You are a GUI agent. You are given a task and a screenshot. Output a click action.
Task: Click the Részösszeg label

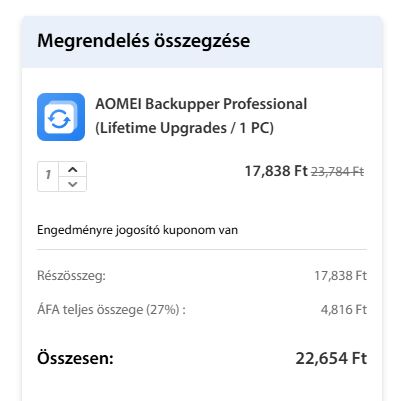click(71, 276)
